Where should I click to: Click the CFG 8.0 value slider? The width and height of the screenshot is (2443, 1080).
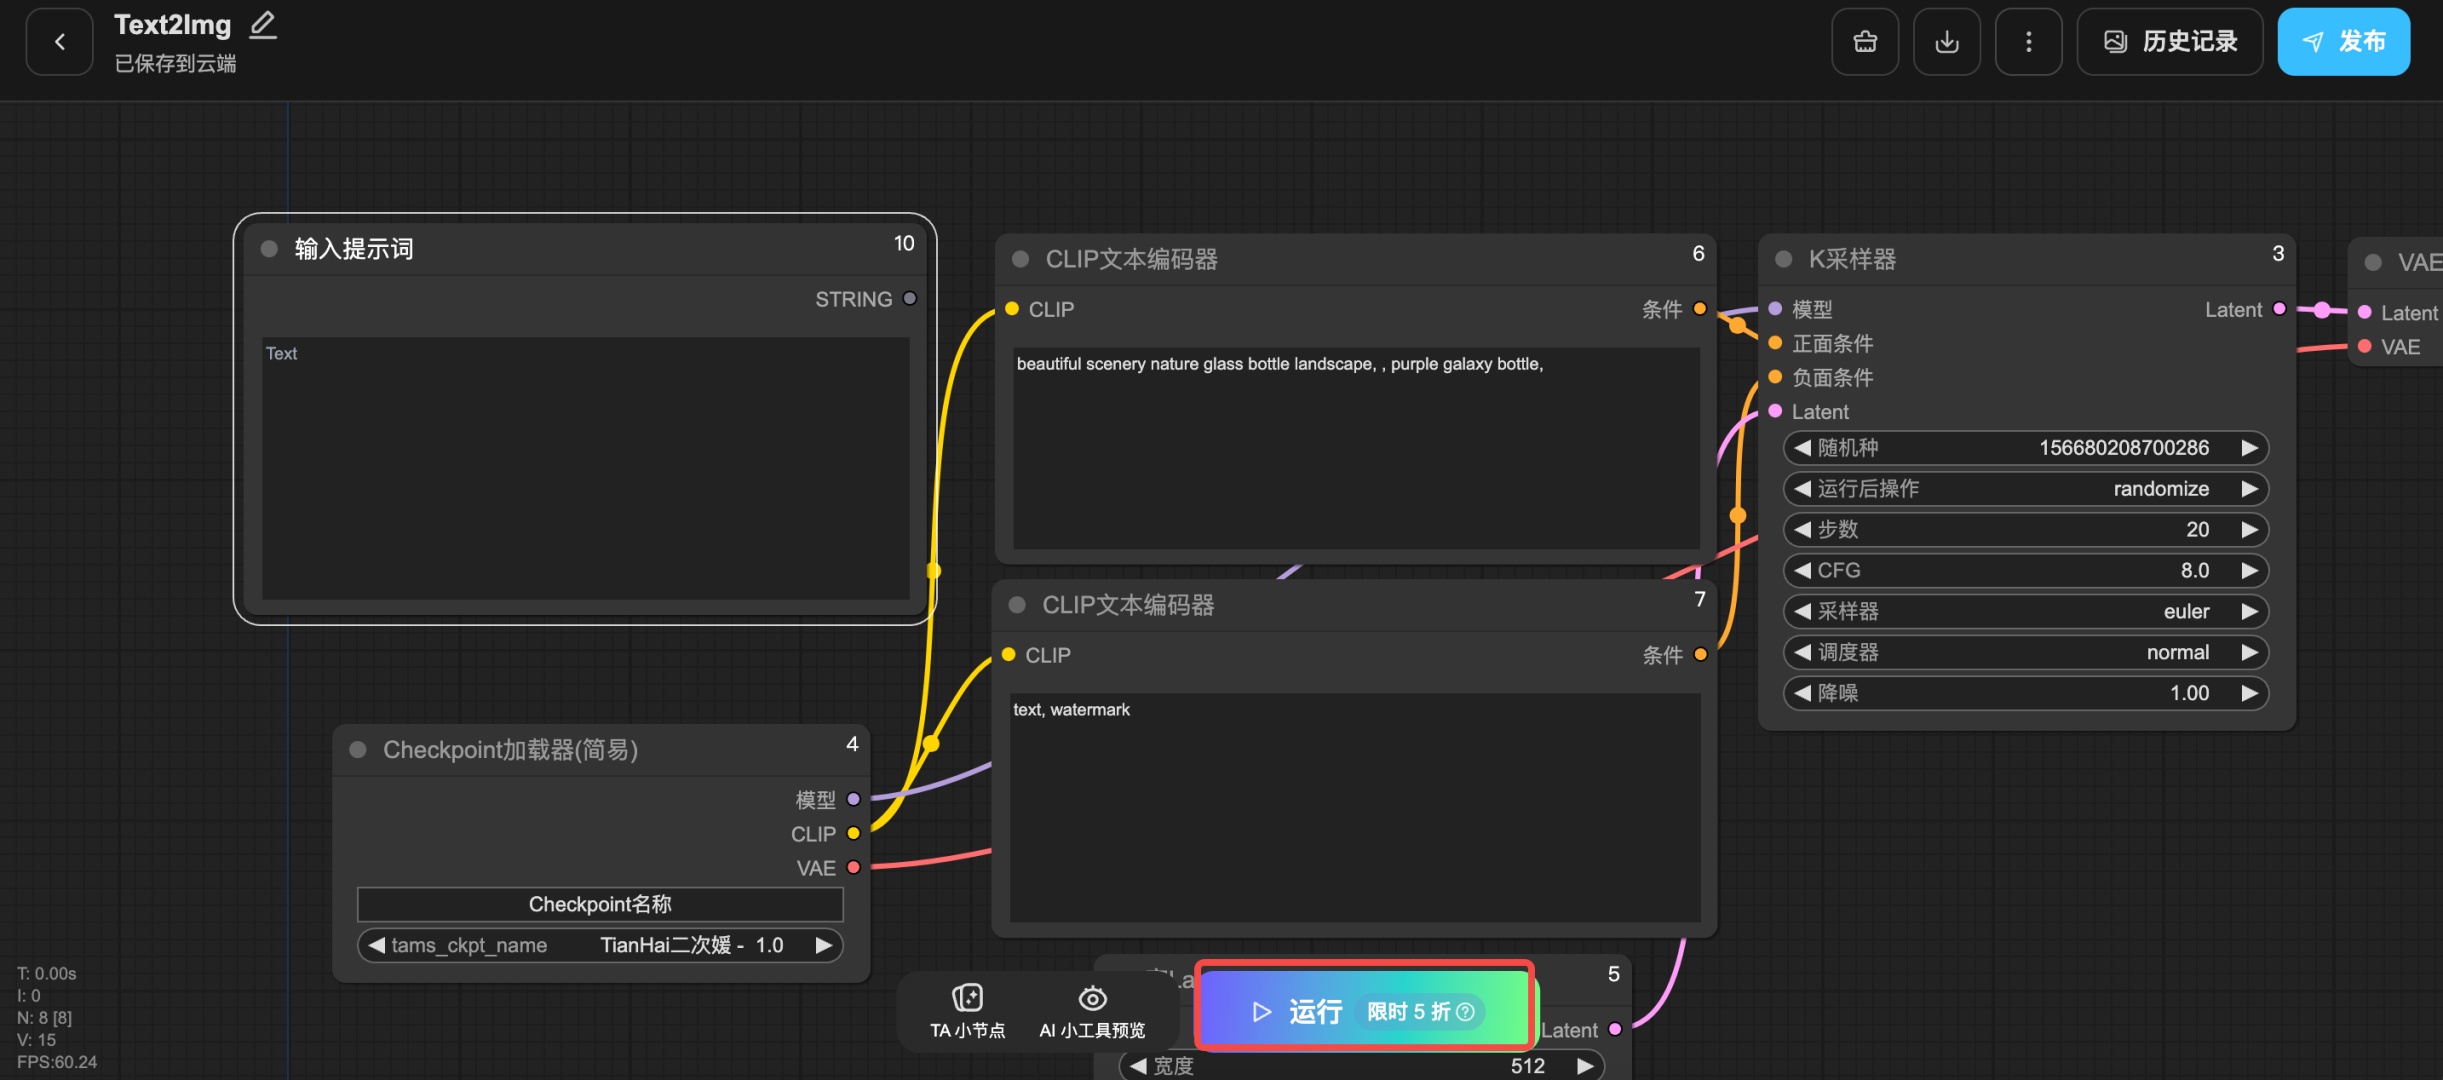(2025, 570)
